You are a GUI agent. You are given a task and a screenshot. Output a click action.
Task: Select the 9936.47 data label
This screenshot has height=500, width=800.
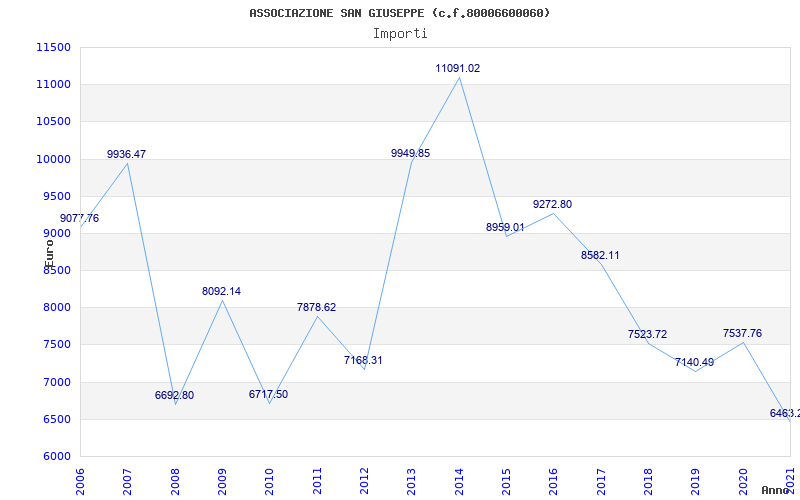(x=127, y=154)
